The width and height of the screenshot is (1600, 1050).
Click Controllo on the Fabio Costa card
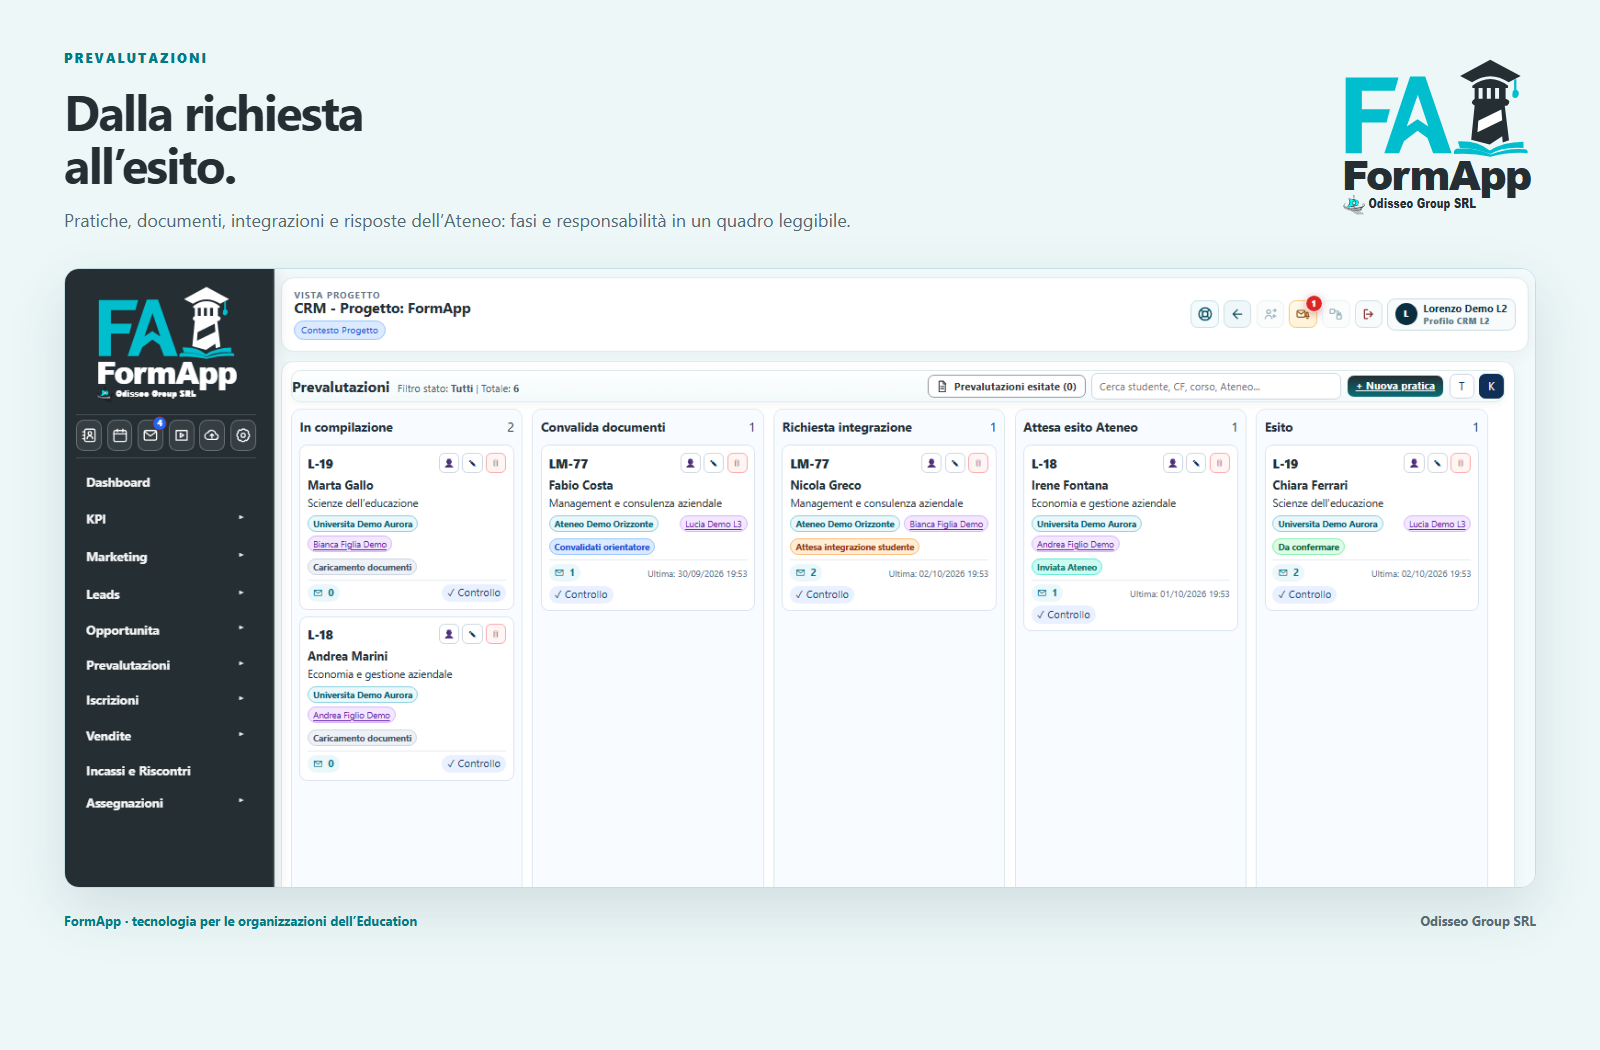tap(581, 594)
